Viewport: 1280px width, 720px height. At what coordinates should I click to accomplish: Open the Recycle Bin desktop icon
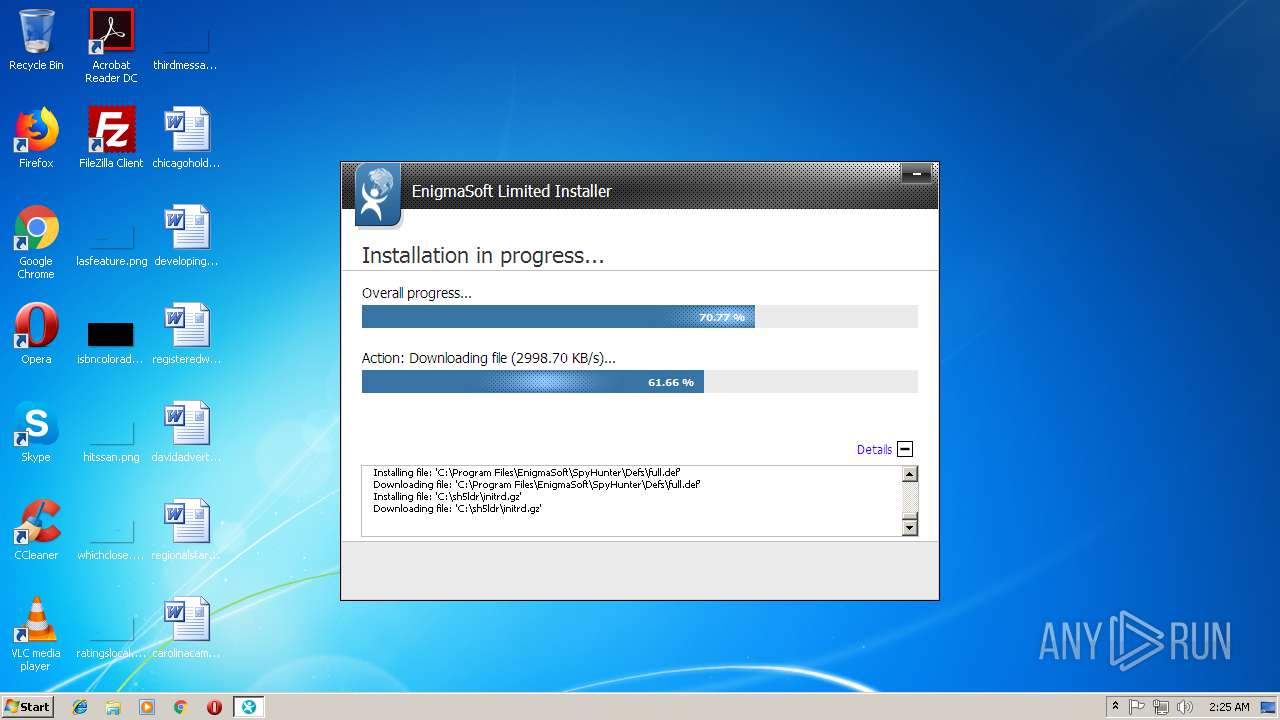pos(36,40)
